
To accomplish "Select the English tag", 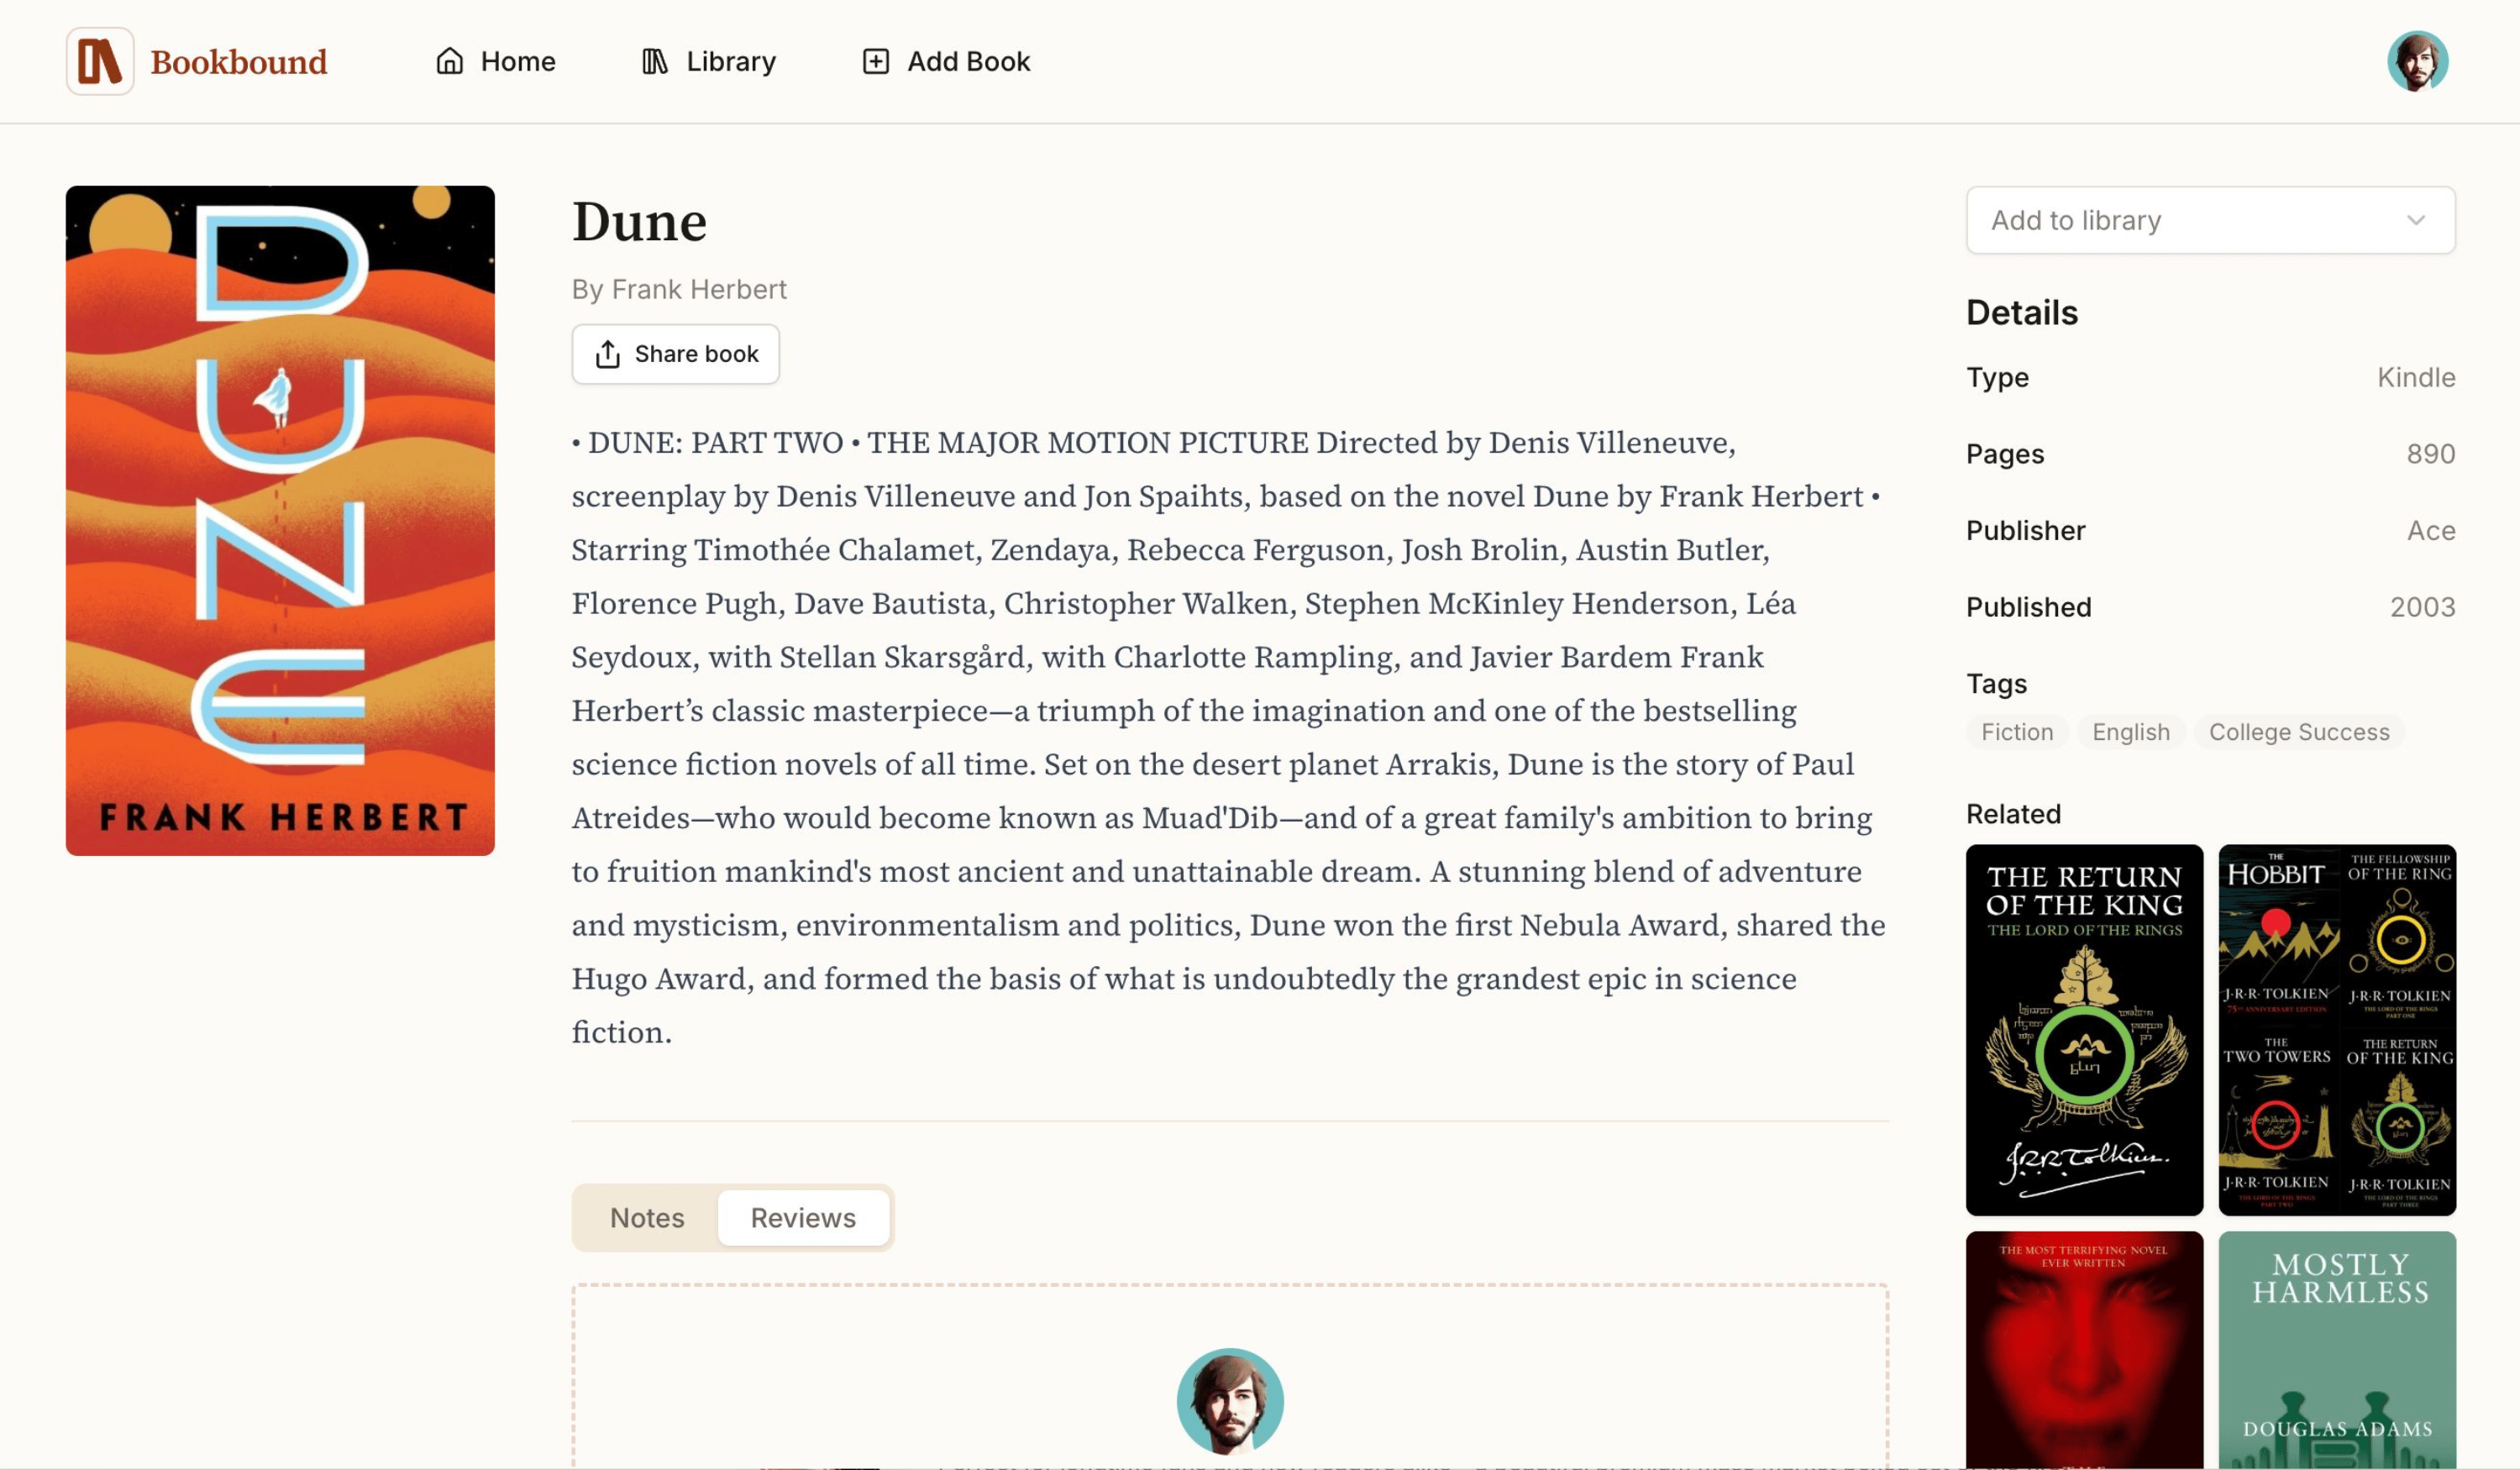I will coord(2131,732).
